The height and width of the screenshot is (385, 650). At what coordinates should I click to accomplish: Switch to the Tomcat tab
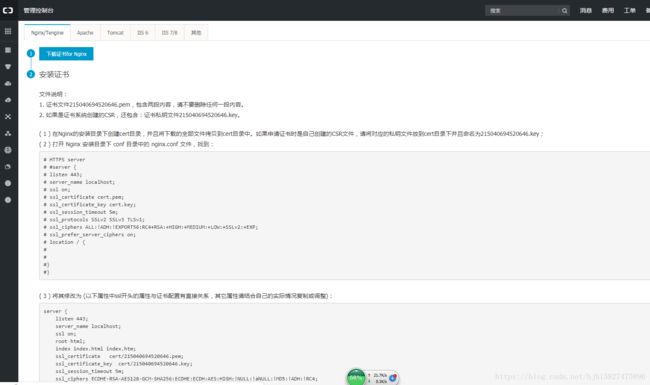[115, 32]
